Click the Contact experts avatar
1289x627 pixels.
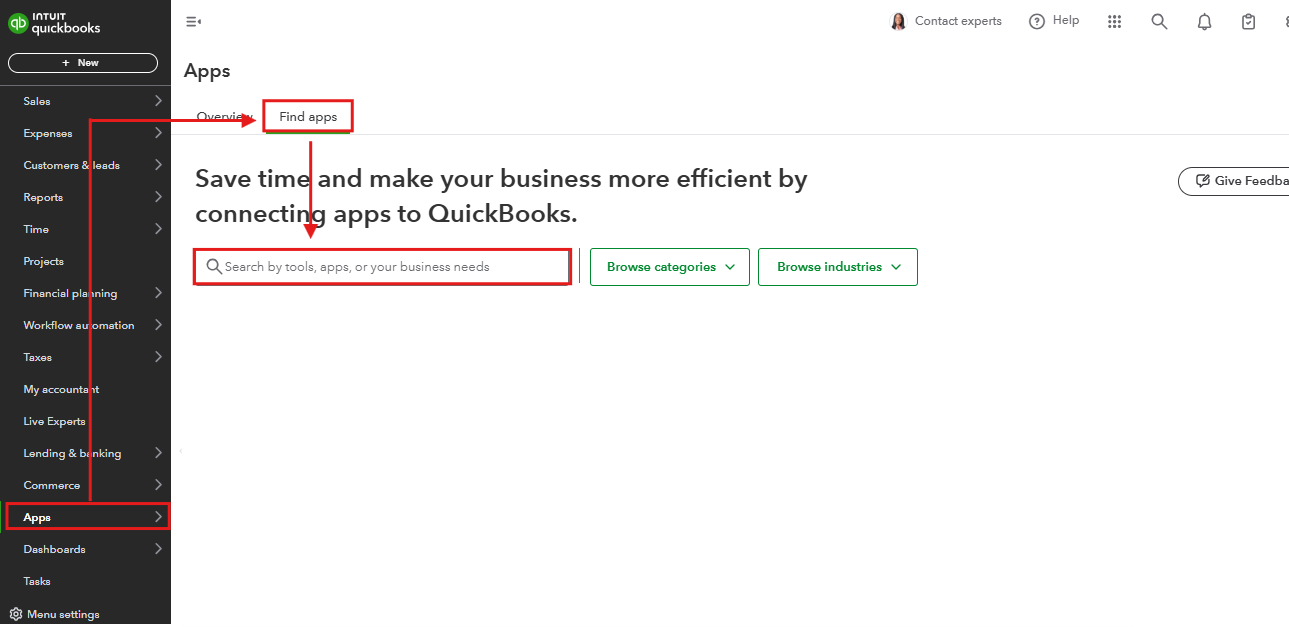[898, 21]
